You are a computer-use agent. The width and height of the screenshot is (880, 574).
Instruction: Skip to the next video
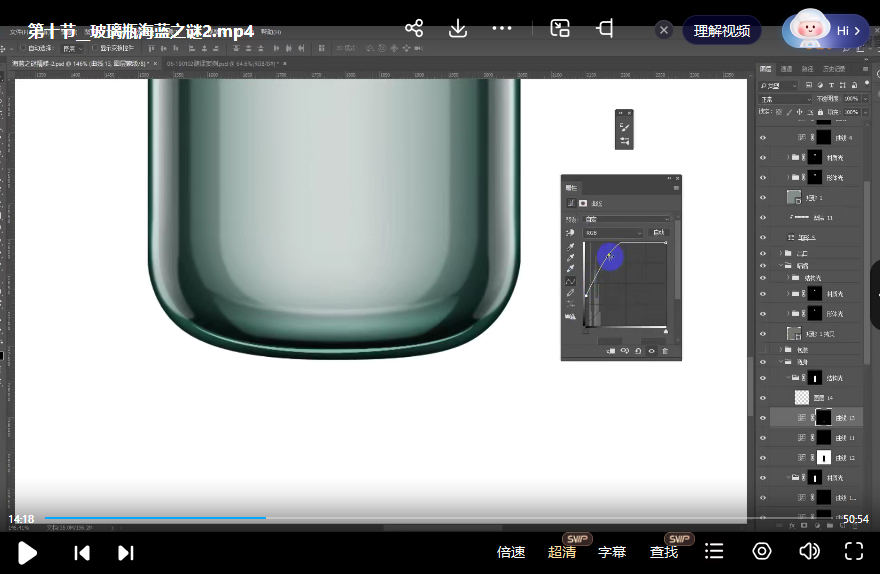[x=126, y=552]
